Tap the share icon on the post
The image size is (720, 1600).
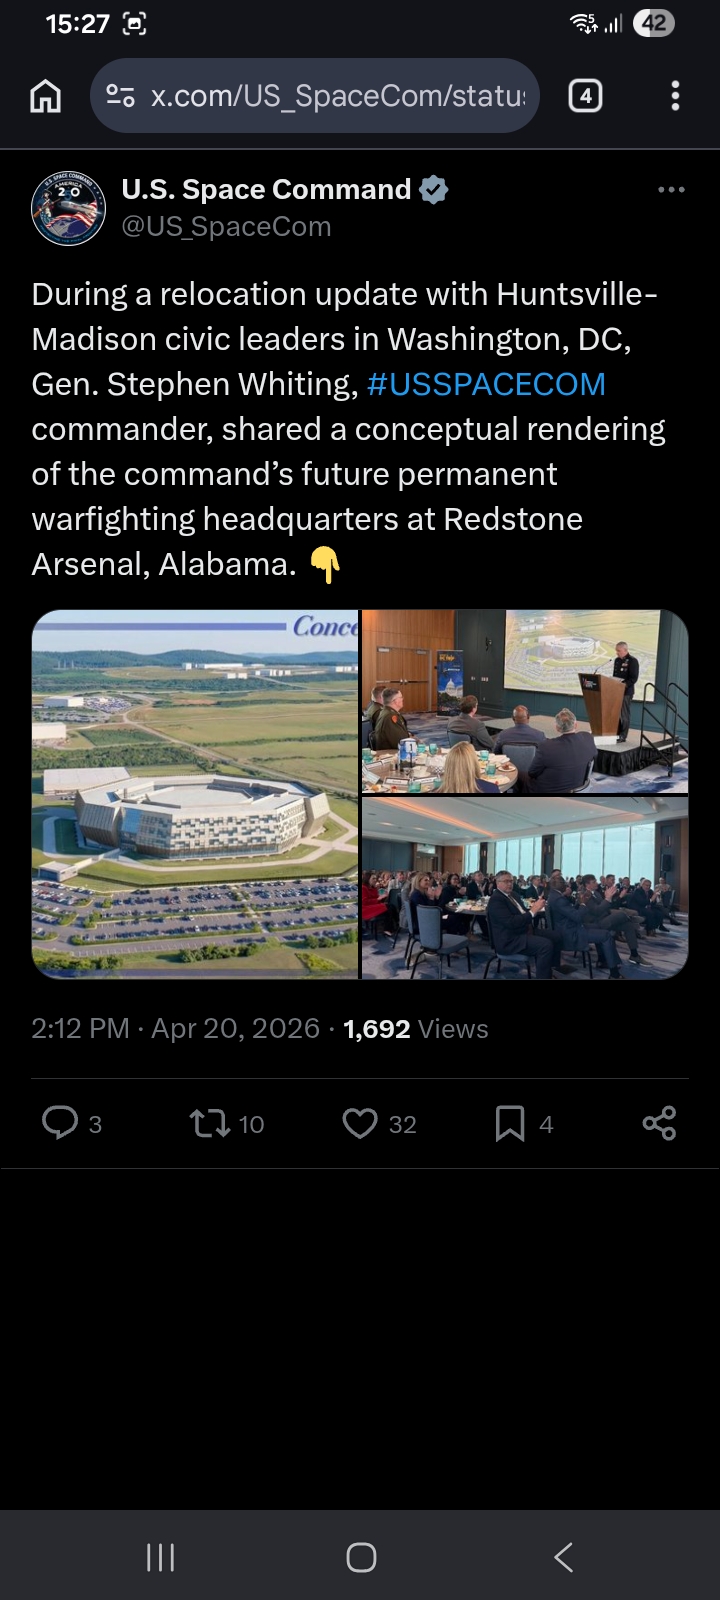click(659, 1123)
